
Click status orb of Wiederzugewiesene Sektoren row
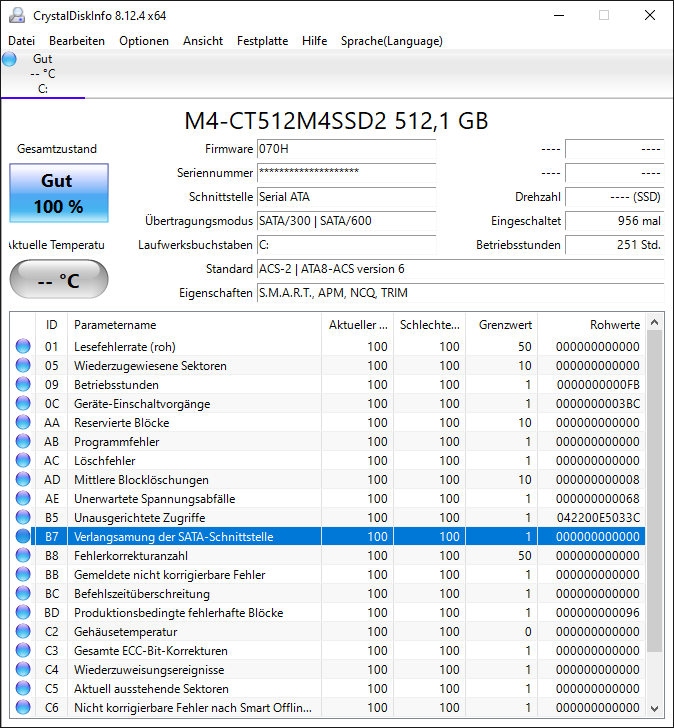[x=23, y=365]
